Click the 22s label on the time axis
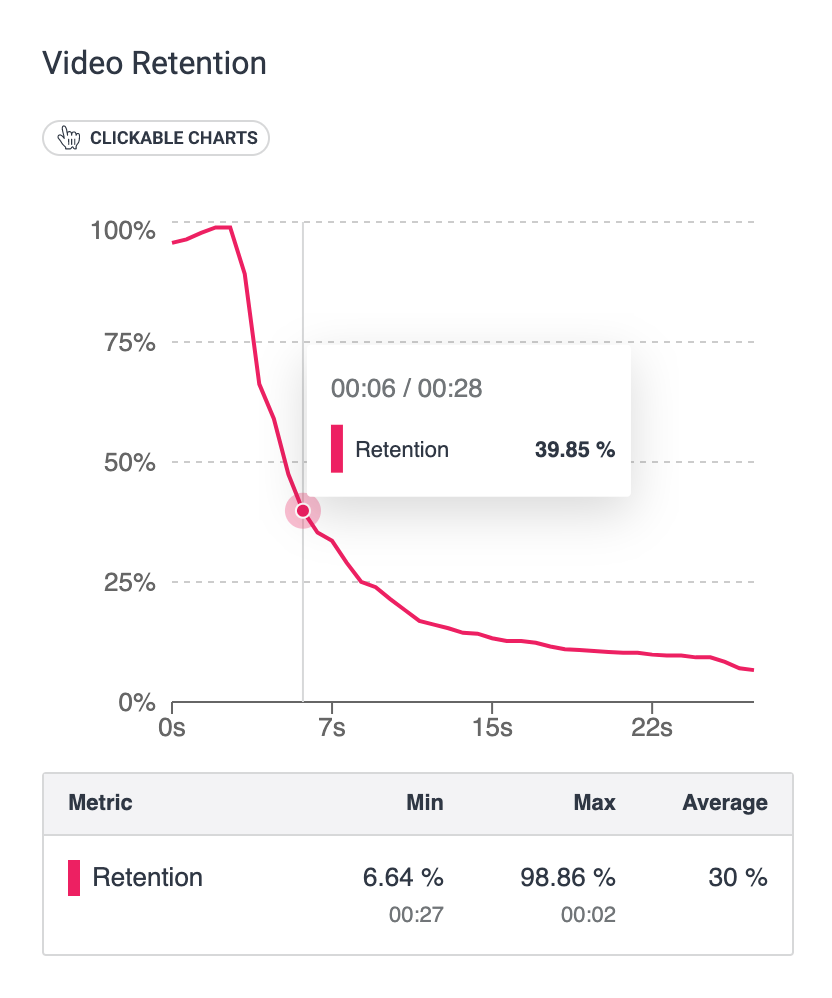This screenshot has width=832, height=998. [x=651, y=727]
